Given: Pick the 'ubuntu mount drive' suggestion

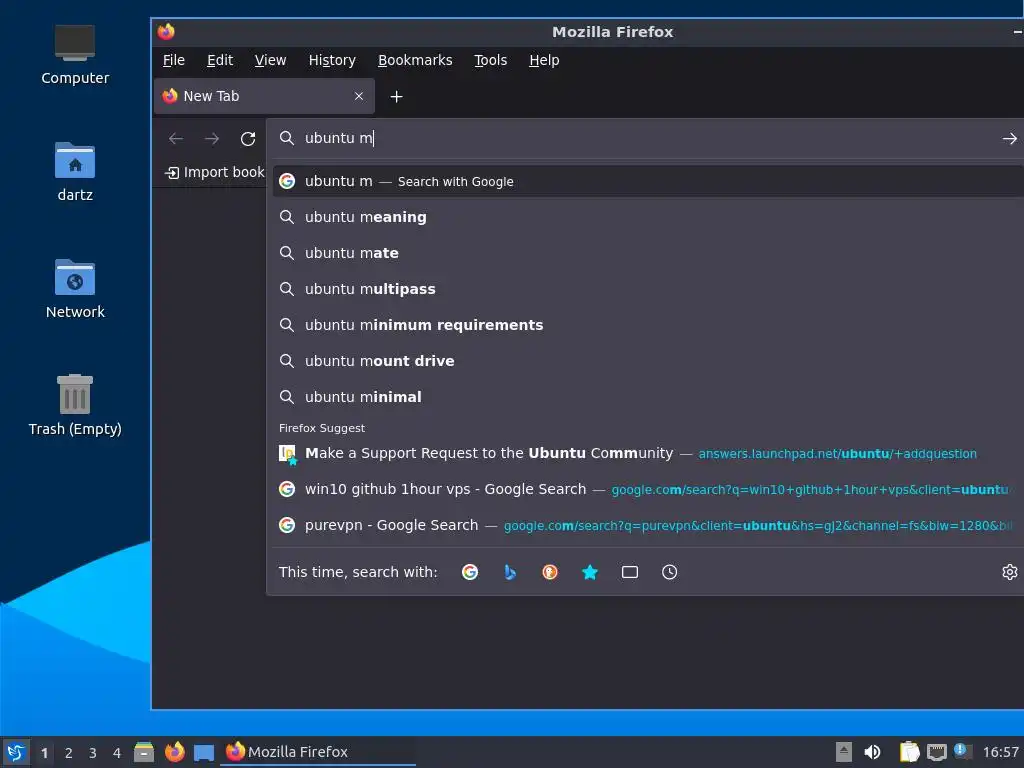Looking at the screenshot, I should [x=648, y=361].
